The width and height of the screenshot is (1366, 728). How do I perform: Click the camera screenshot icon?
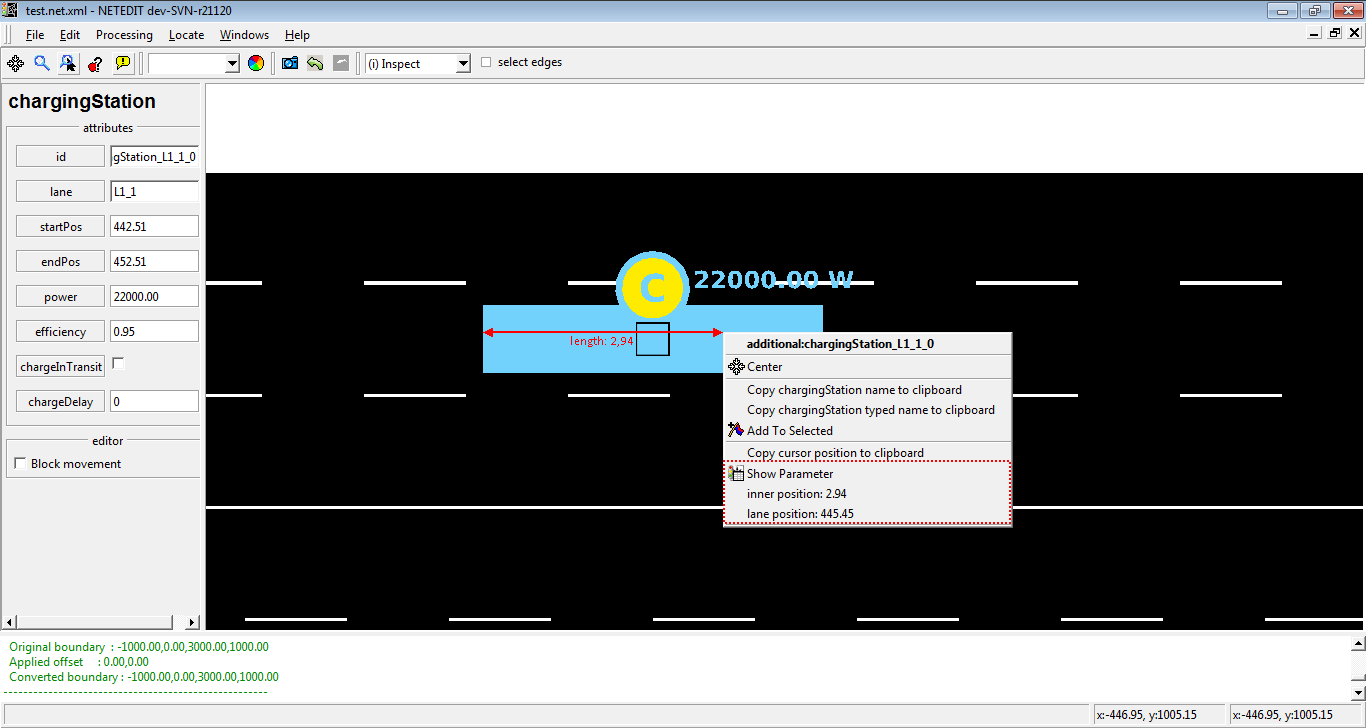tap(290, 63)
